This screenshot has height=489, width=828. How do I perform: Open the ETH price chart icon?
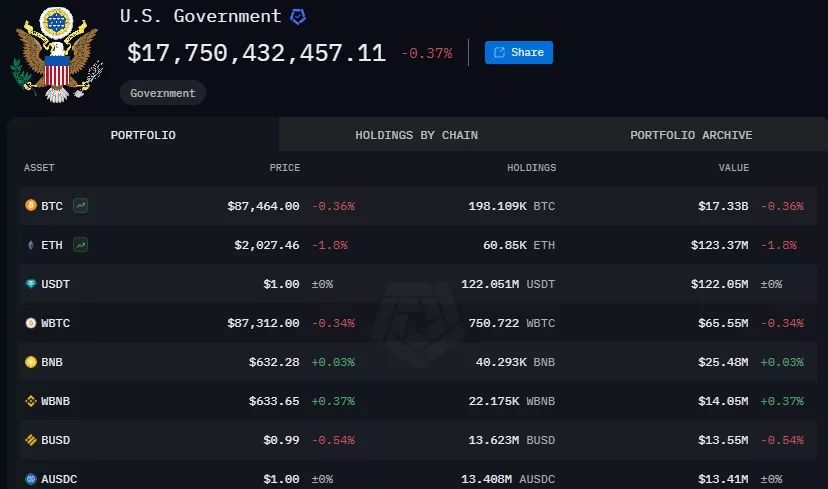80,244
